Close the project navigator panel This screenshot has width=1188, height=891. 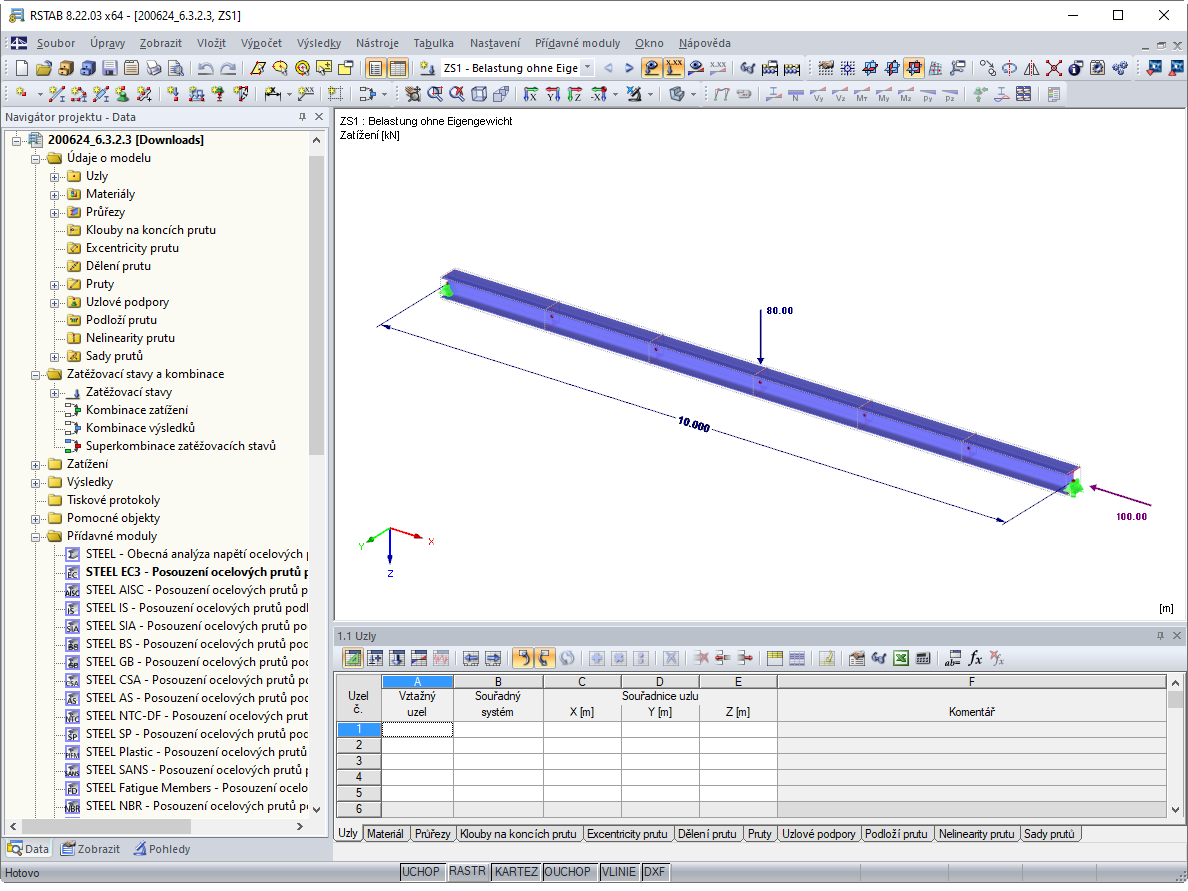click(319, 117)
